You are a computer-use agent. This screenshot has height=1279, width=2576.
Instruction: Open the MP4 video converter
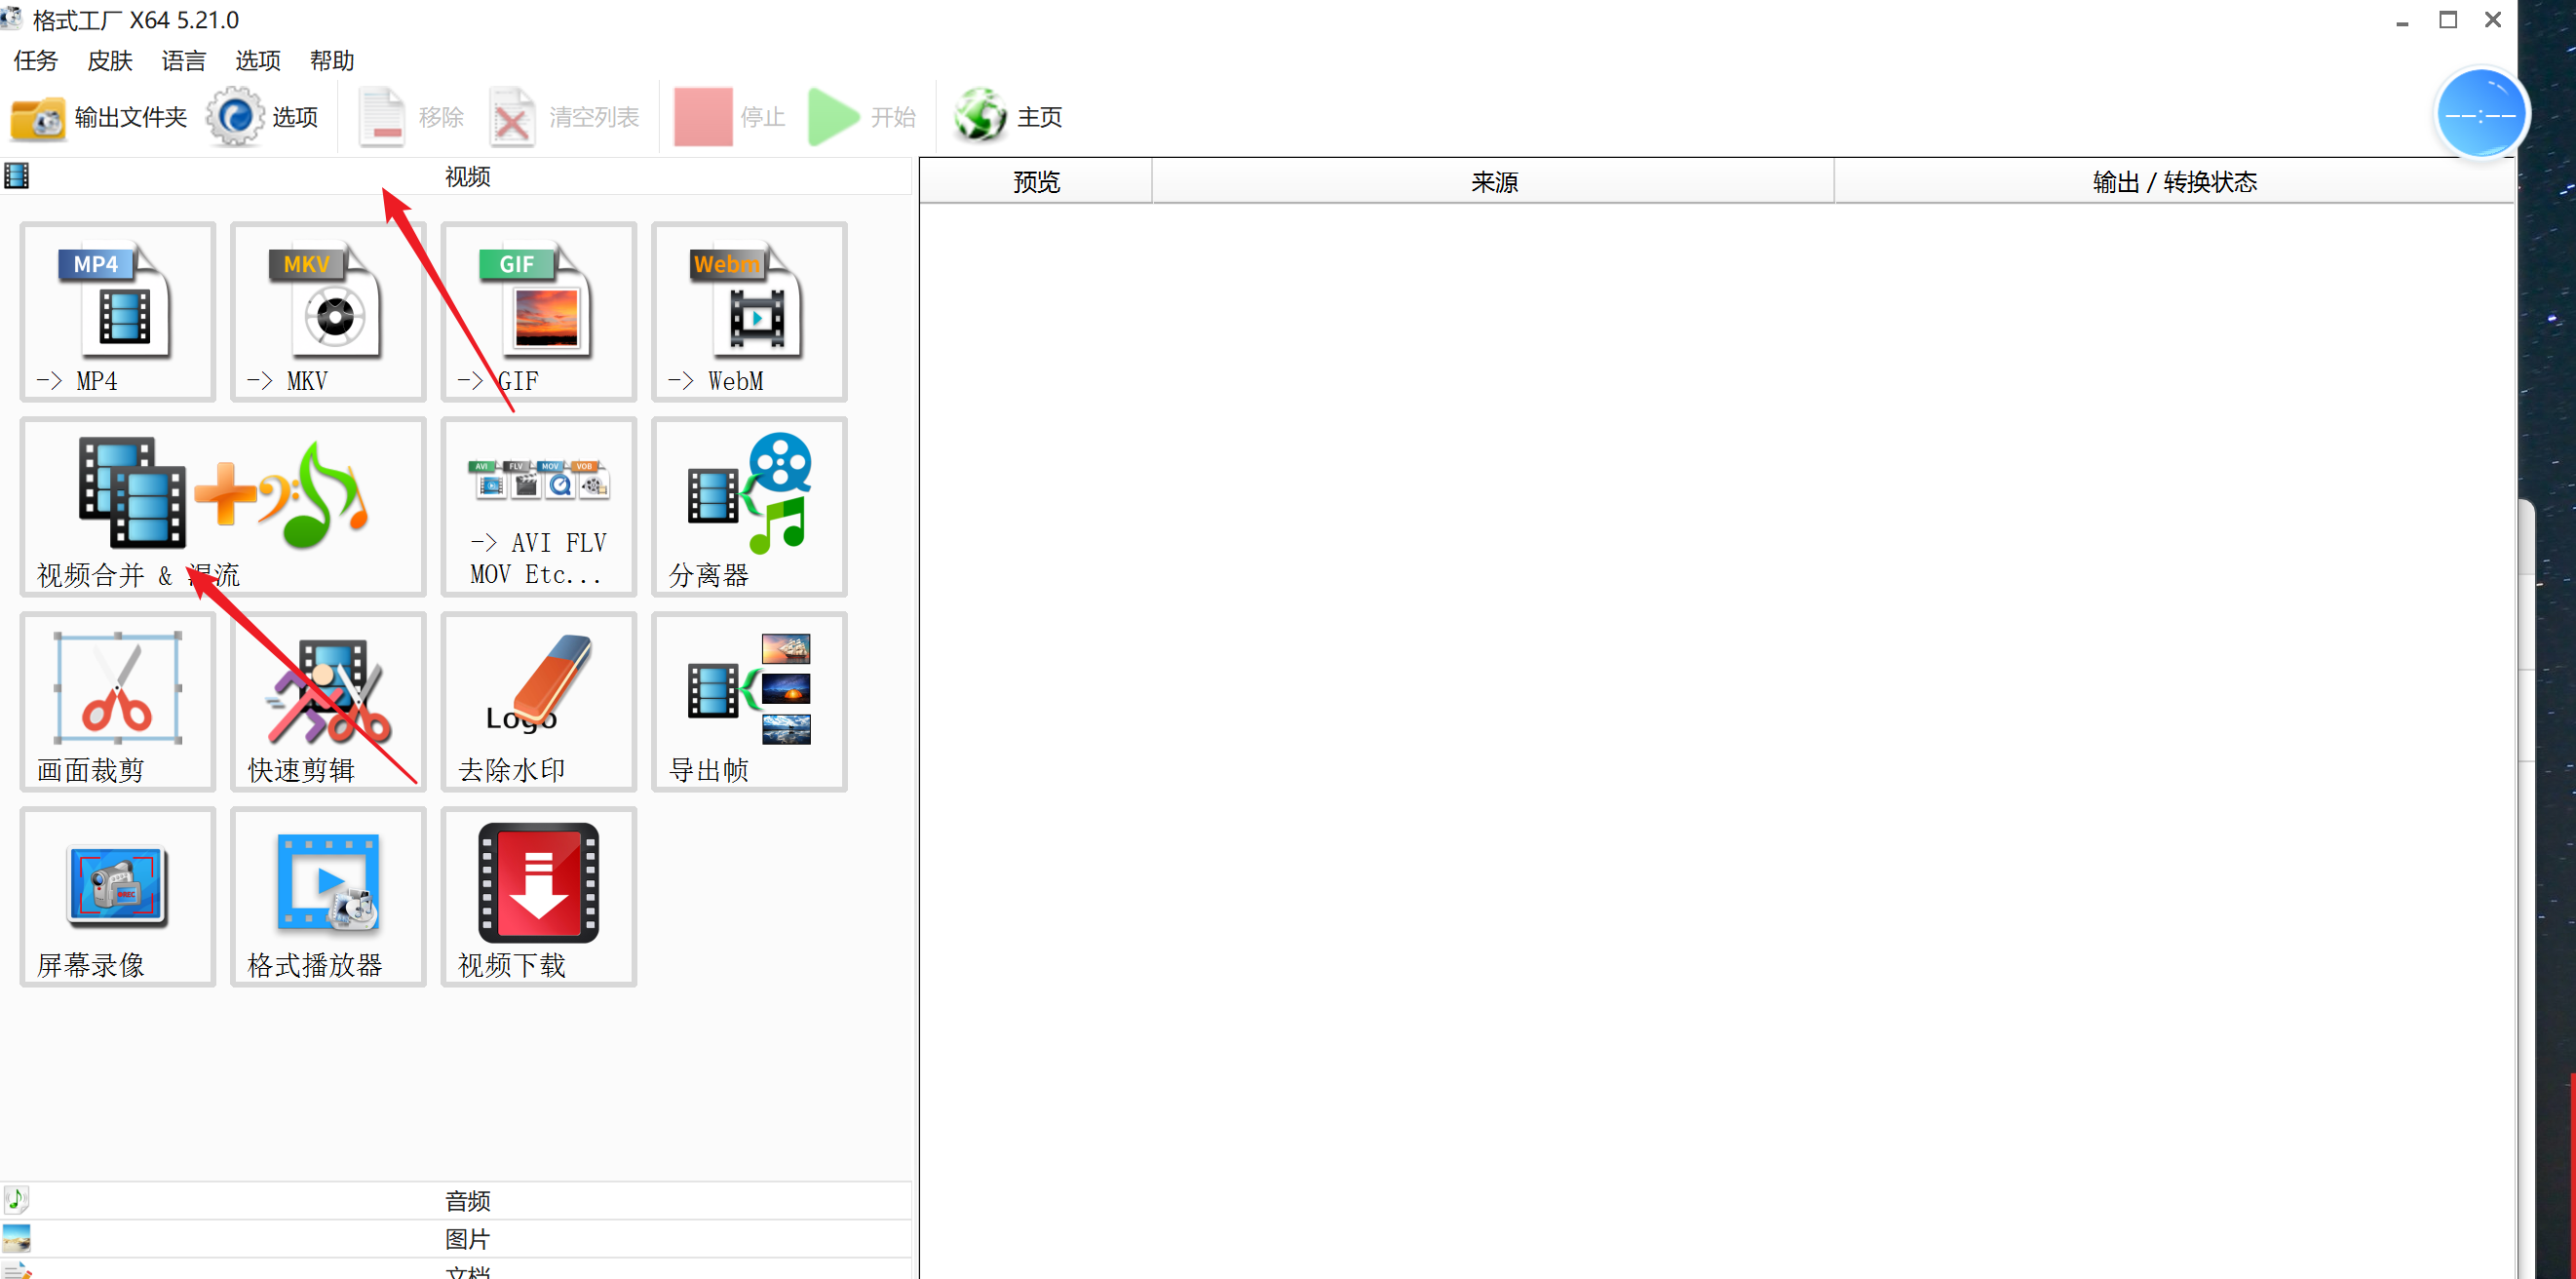click(x=118, y=312)
